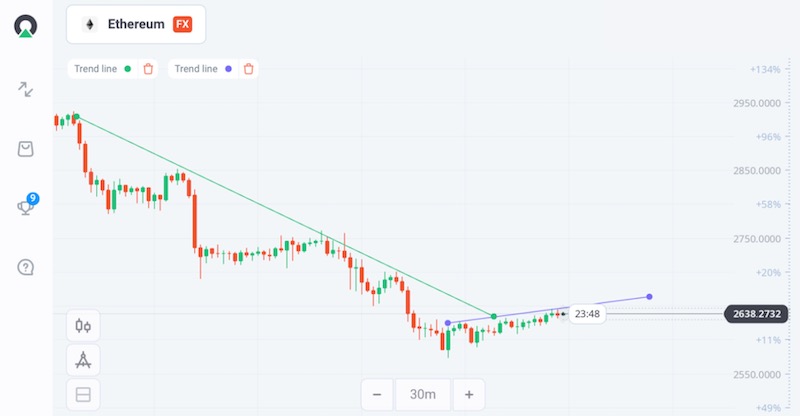Open candlestick chart type tool
800x416 pixels.
[x=83, y=326]
